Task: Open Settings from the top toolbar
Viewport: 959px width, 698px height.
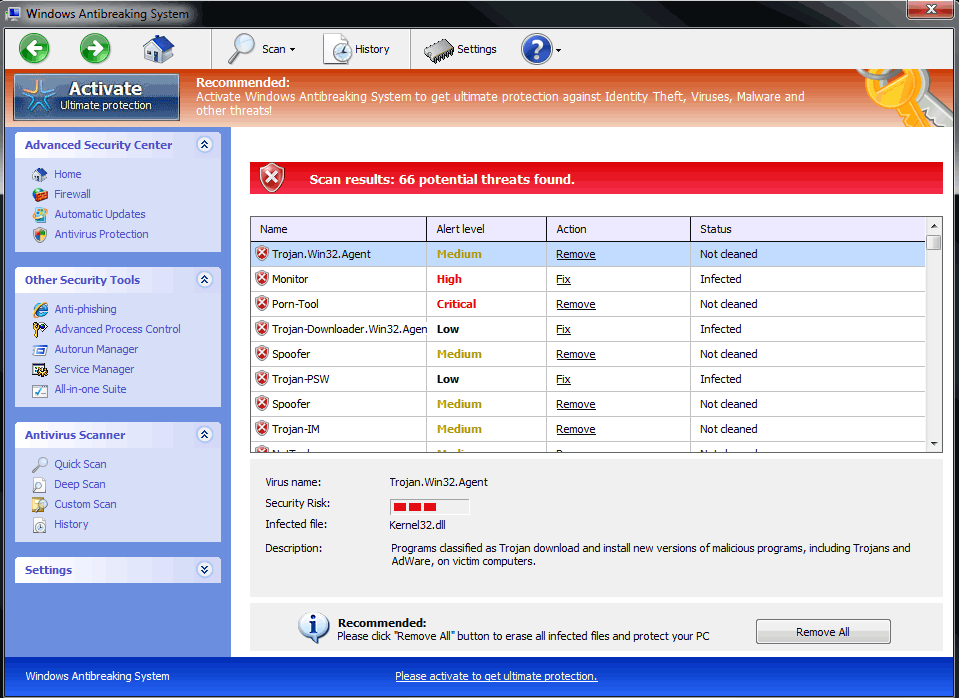Action: pos(461,49)
